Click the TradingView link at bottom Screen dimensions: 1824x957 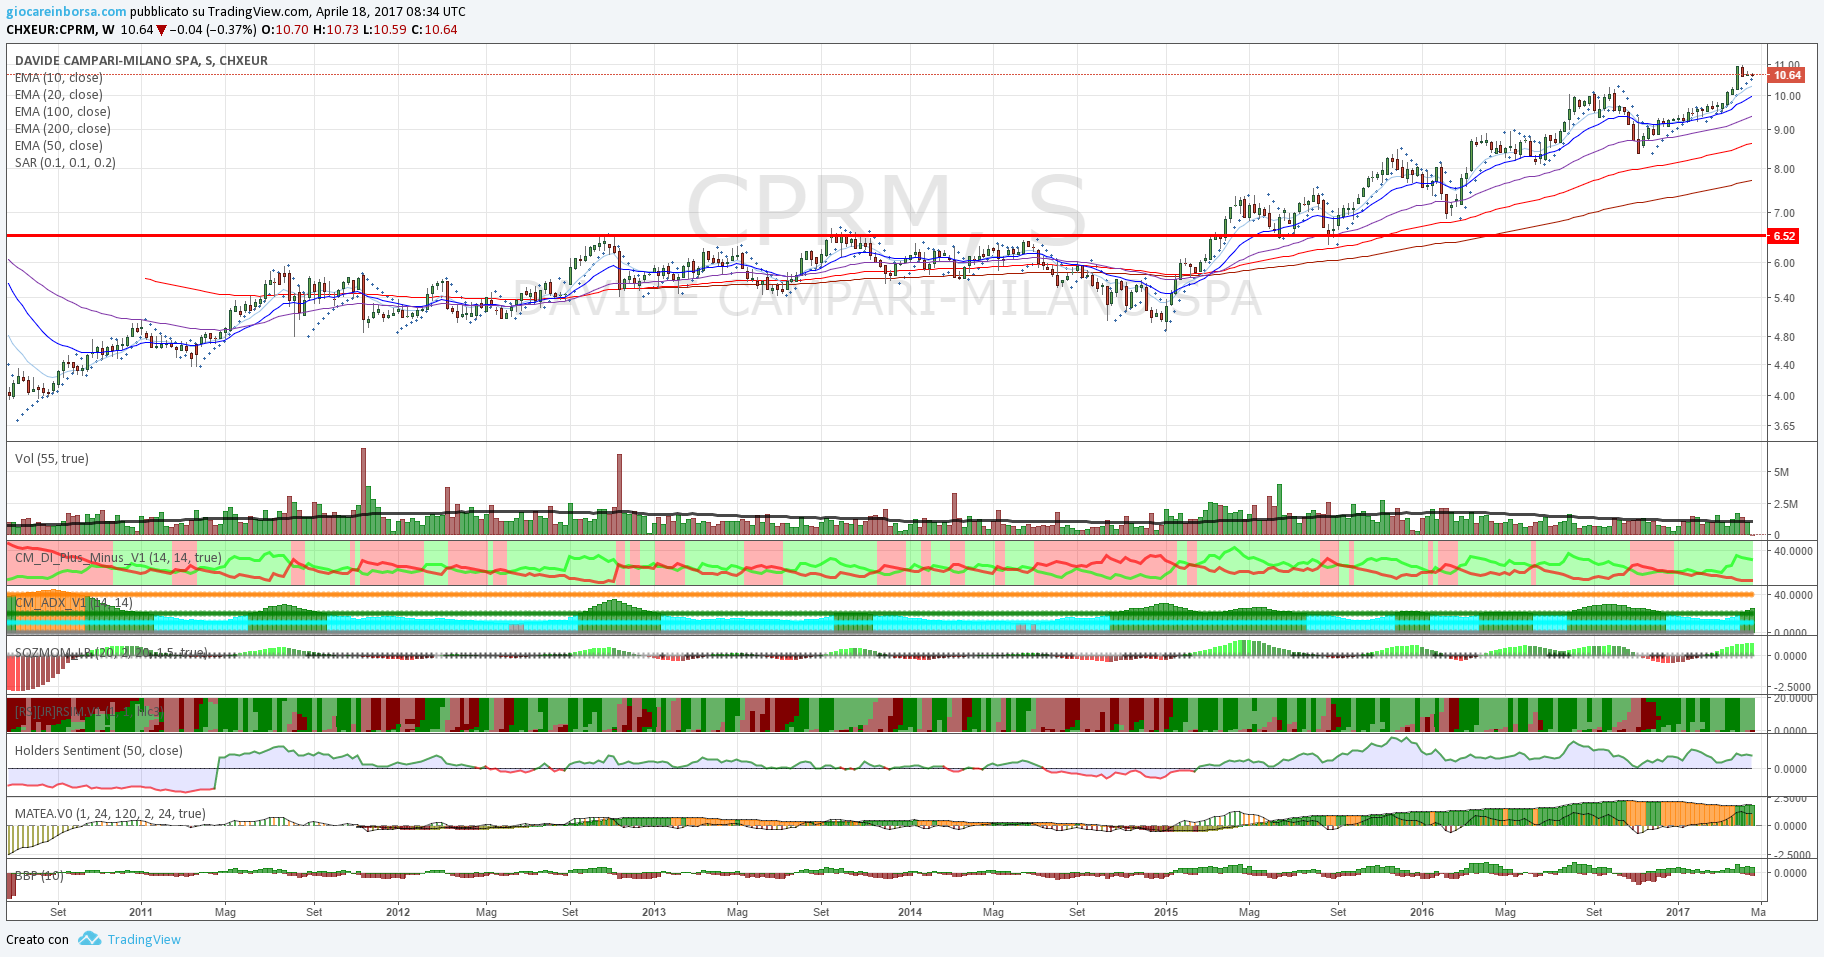pyautogui.click(x=144, y=939)
